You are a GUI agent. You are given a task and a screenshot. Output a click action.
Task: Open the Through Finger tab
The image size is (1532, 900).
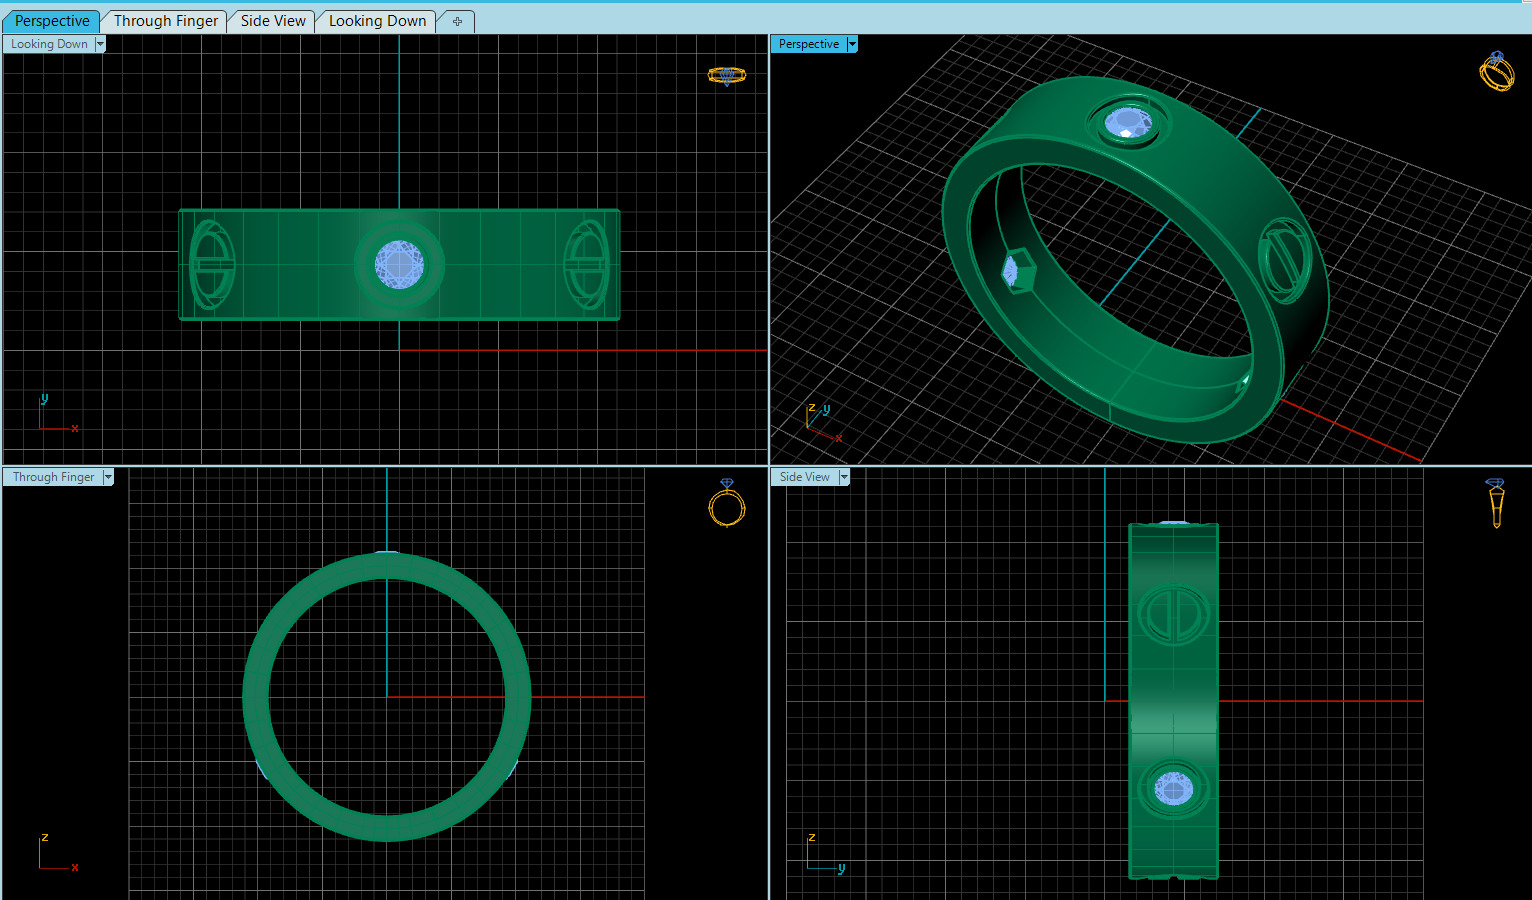[x=166, y=21]
